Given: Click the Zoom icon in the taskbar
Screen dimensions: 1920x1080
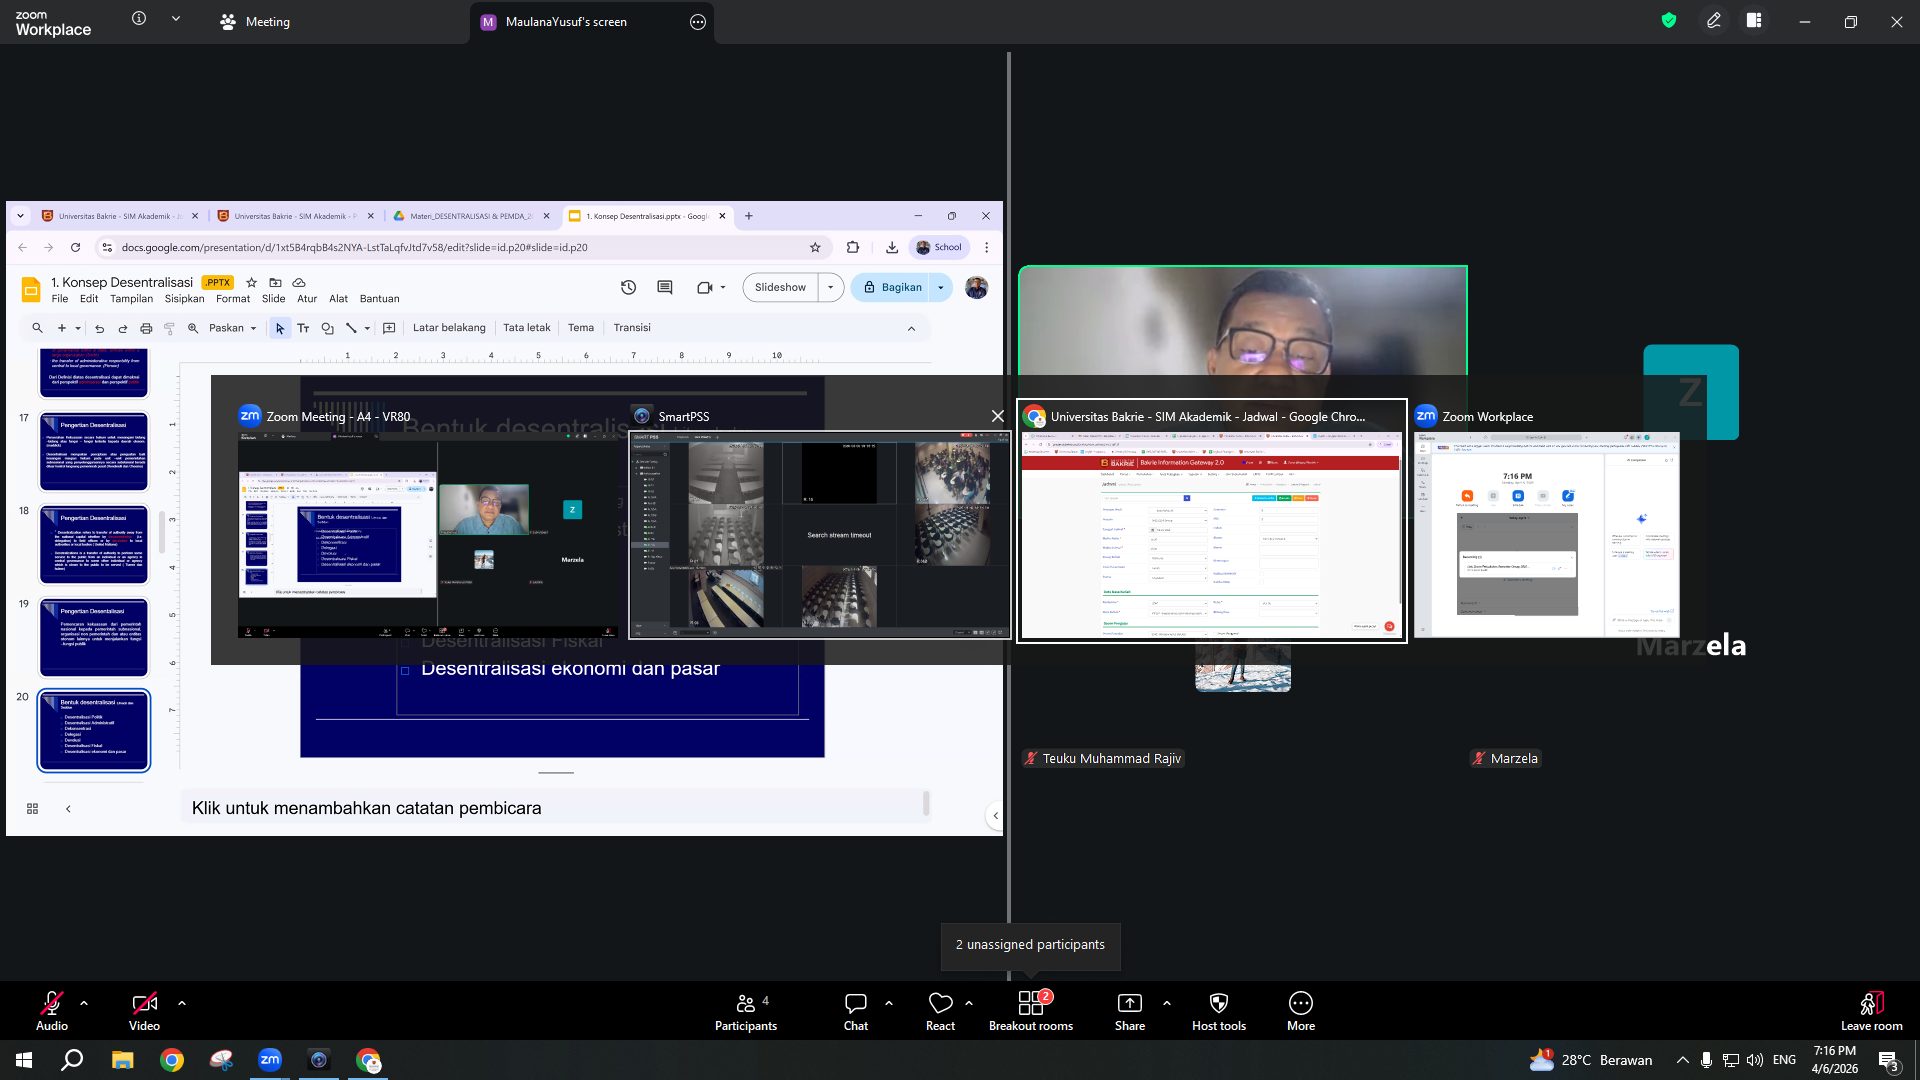Looking at the screenshot, I should coord(270,1060).
